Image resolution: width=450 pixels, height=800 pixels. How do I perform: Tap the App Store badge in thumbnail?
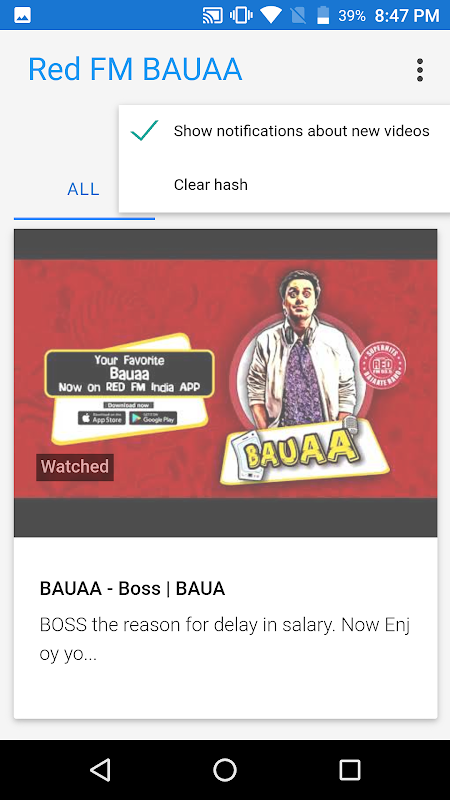click(101, 418)
